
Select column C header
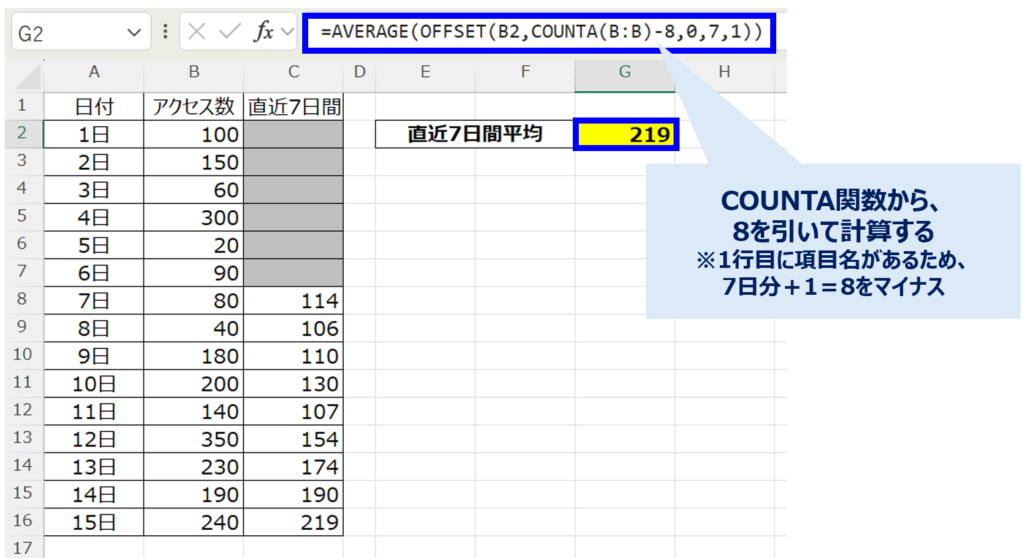pyautogui.click(x=294, y=72)
